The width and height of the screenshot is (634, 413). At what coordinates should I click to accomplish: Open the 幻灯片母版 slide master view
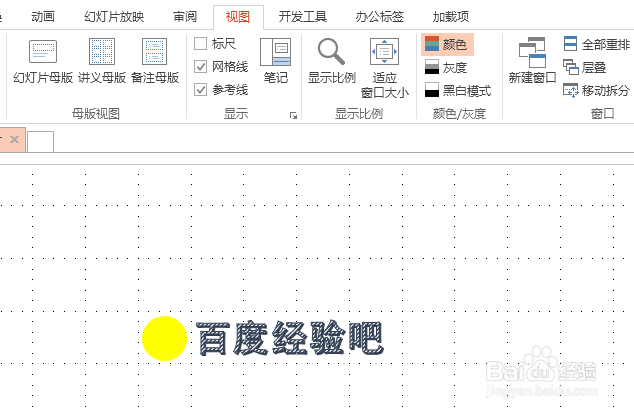(43, 61)
